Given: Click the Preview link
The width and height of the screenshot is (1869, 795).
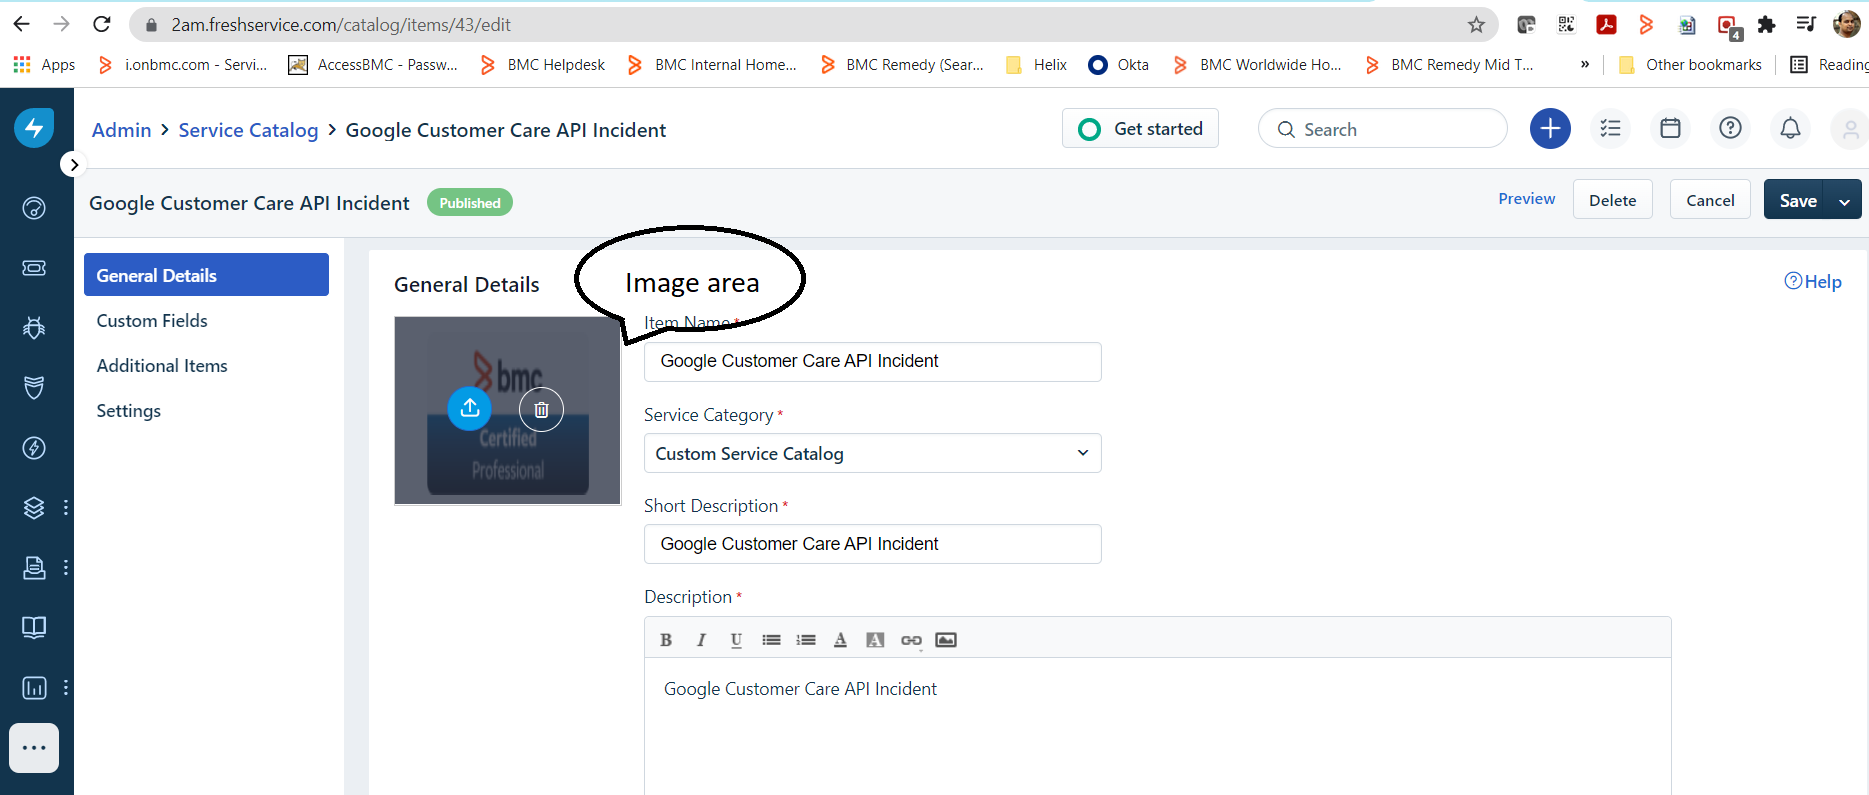Looking at the screenshot, I should point(1526,199).
